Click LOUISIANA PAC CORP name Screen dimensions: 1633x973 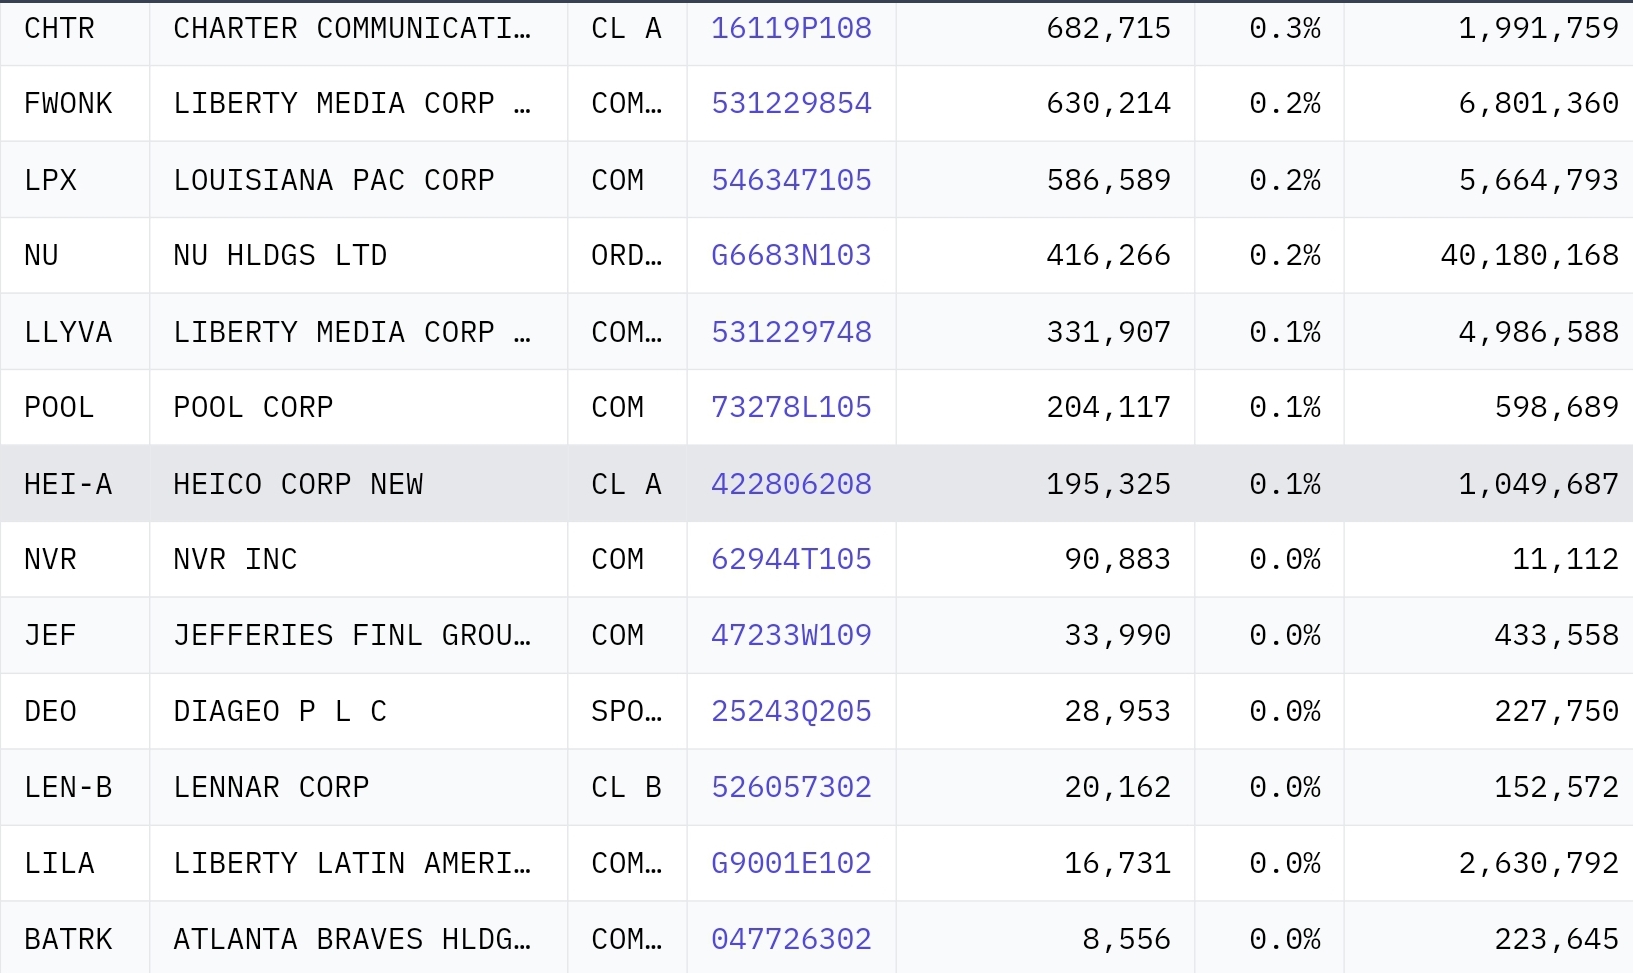[334, 180]
